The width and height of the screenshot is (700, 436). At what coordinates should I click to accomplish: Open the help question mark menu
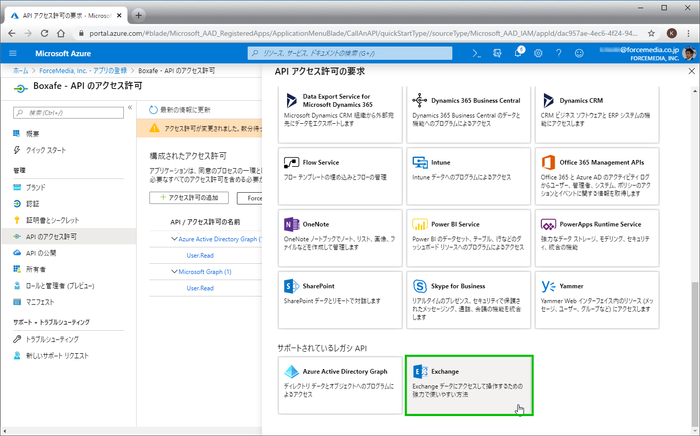[x=558, y=54]
